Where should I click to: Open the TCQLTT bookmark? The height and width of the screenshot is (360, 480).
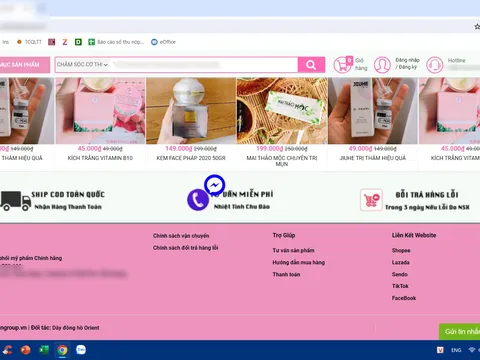click(29, 42)
